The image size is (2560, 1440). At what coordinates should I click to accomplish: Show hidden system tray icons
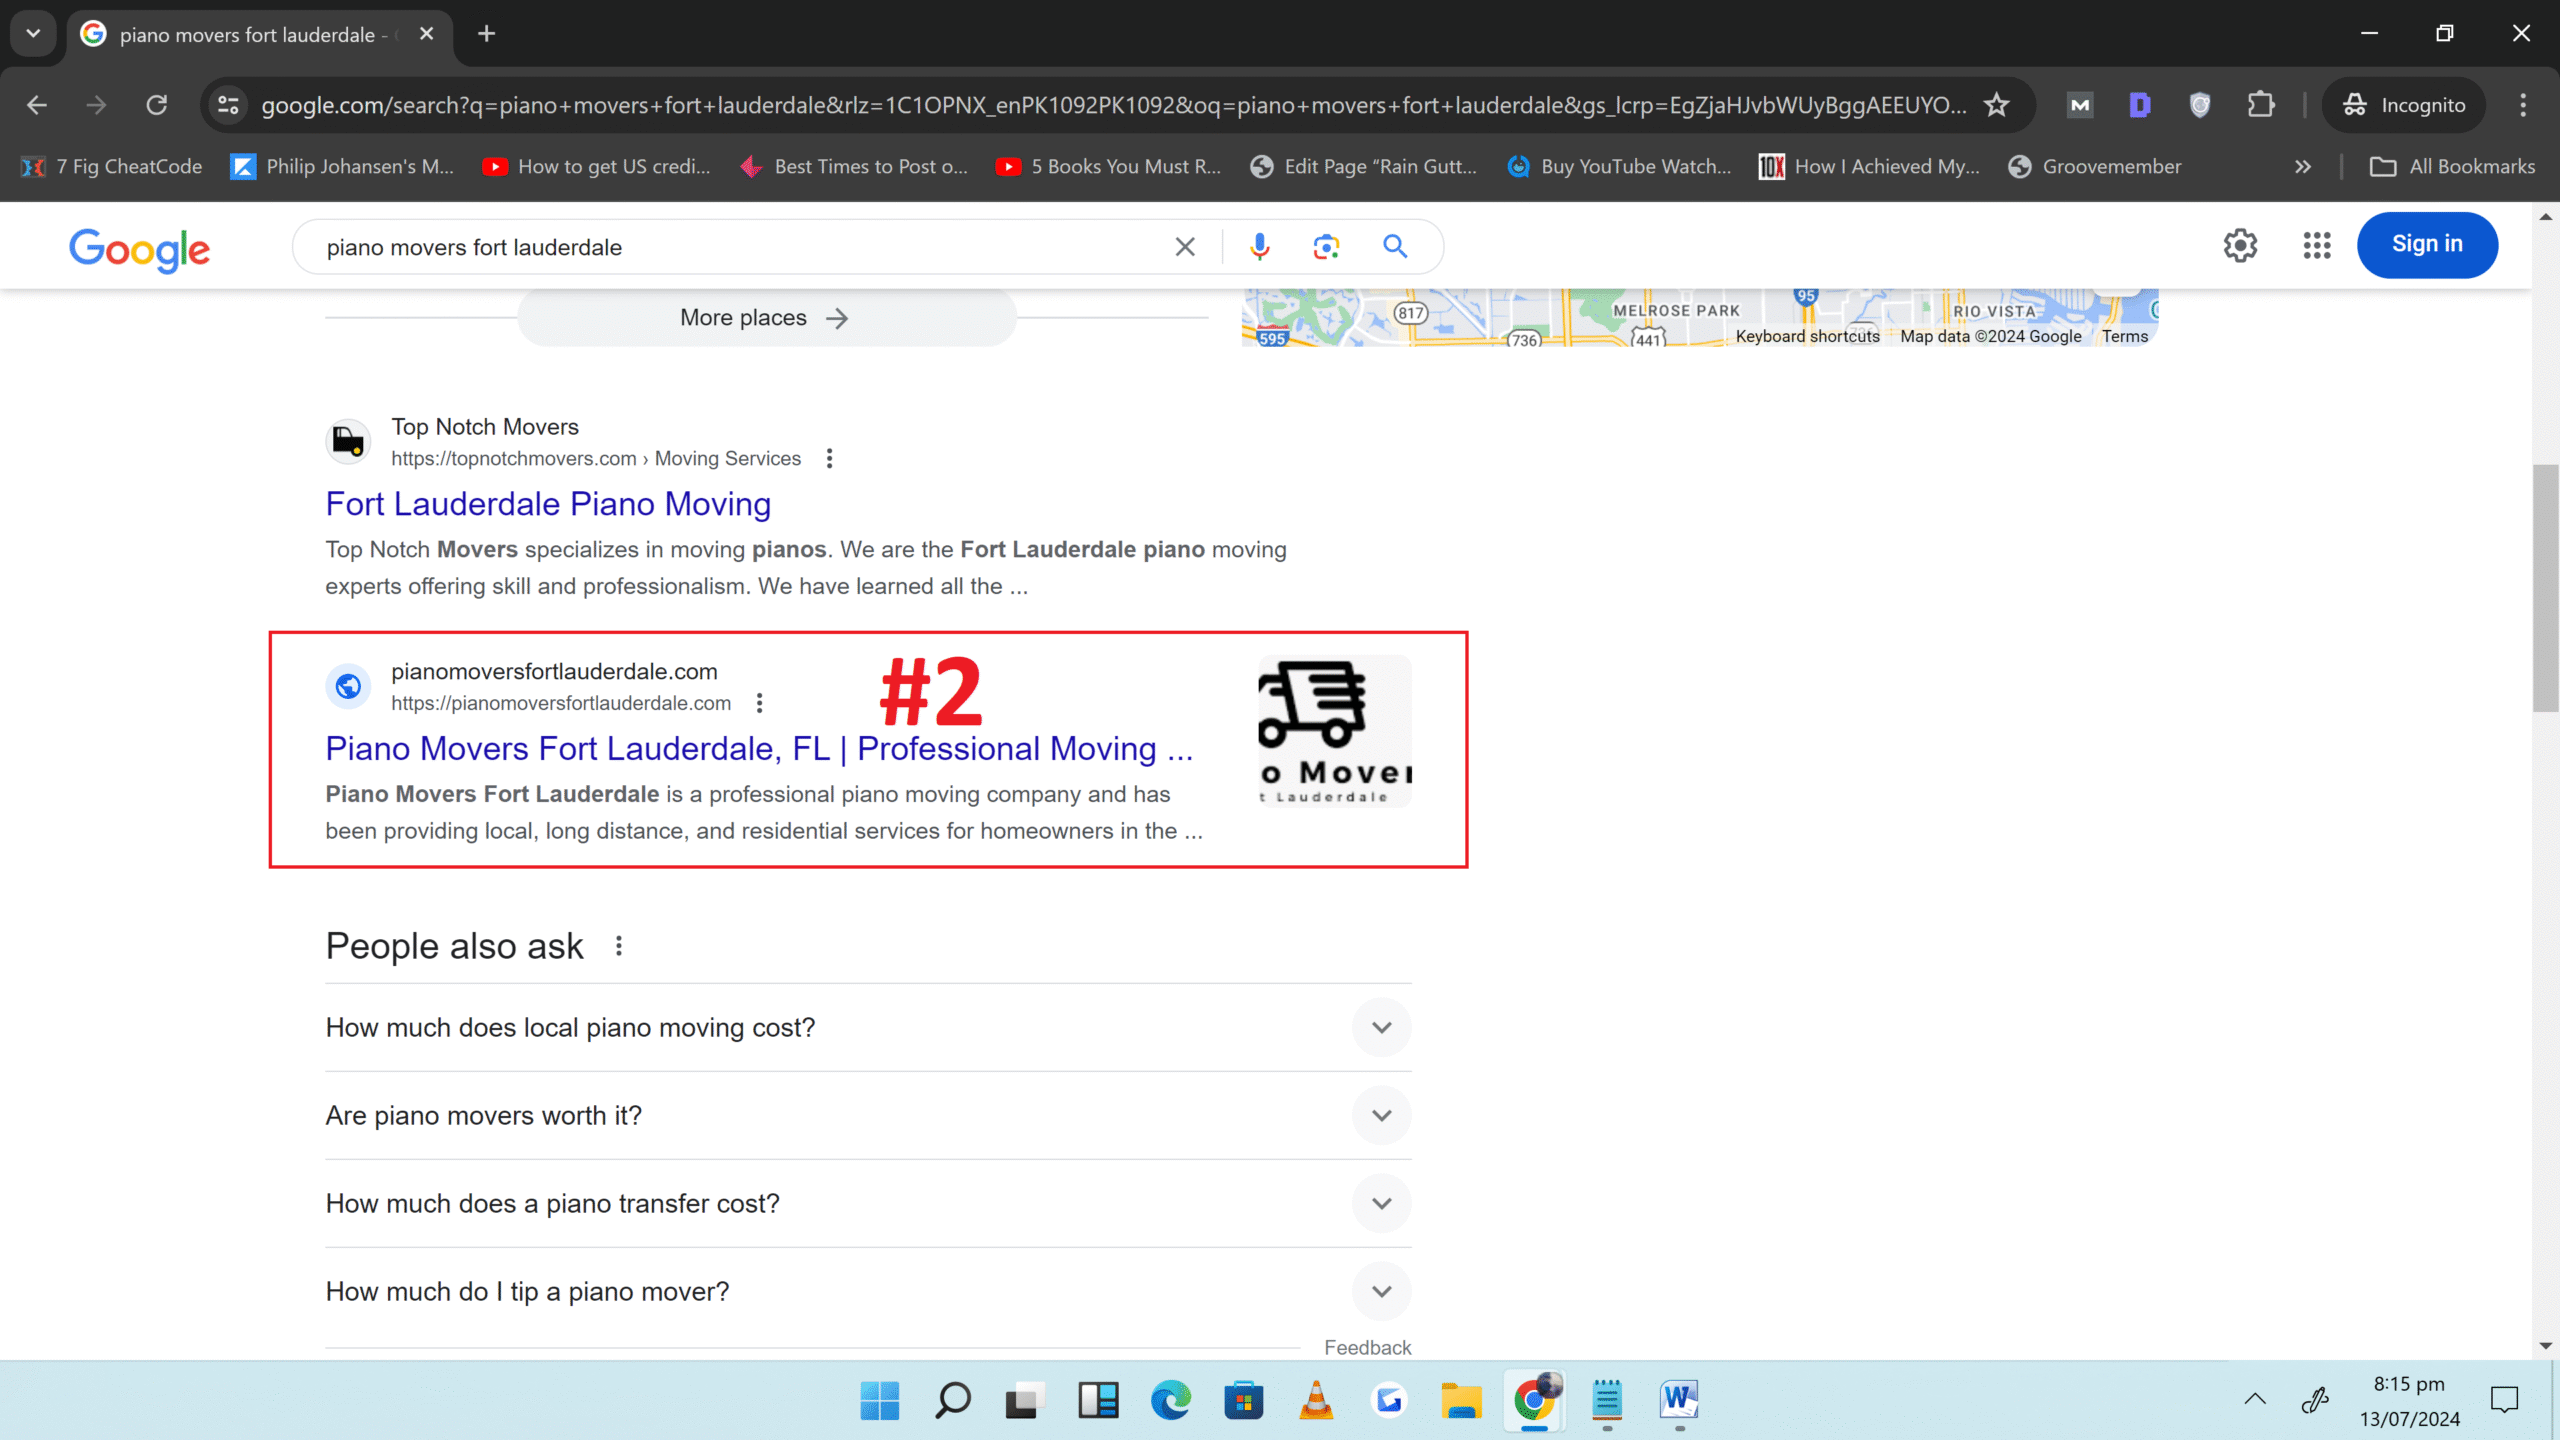(2255, 1400)
